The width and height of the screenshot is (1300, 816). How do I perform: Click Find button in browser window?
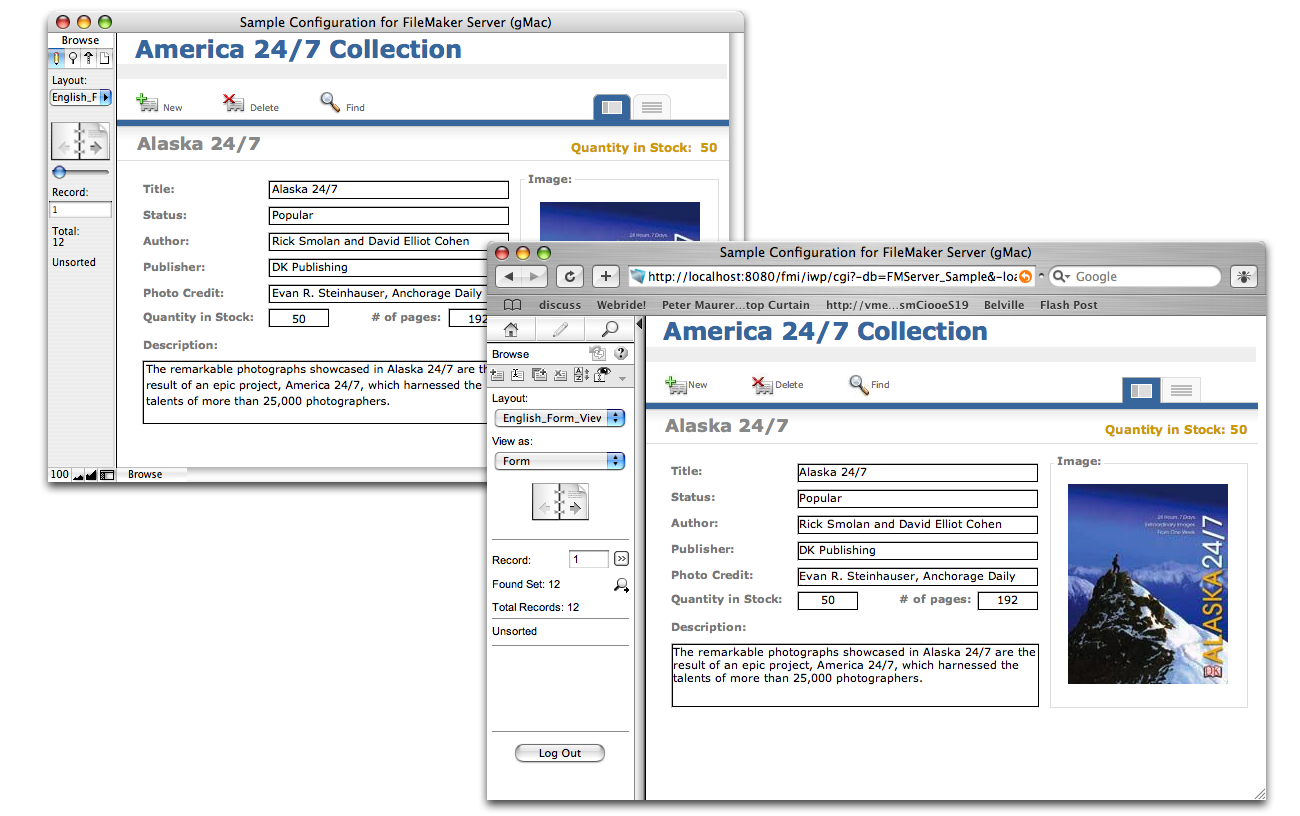click(869, 384)
